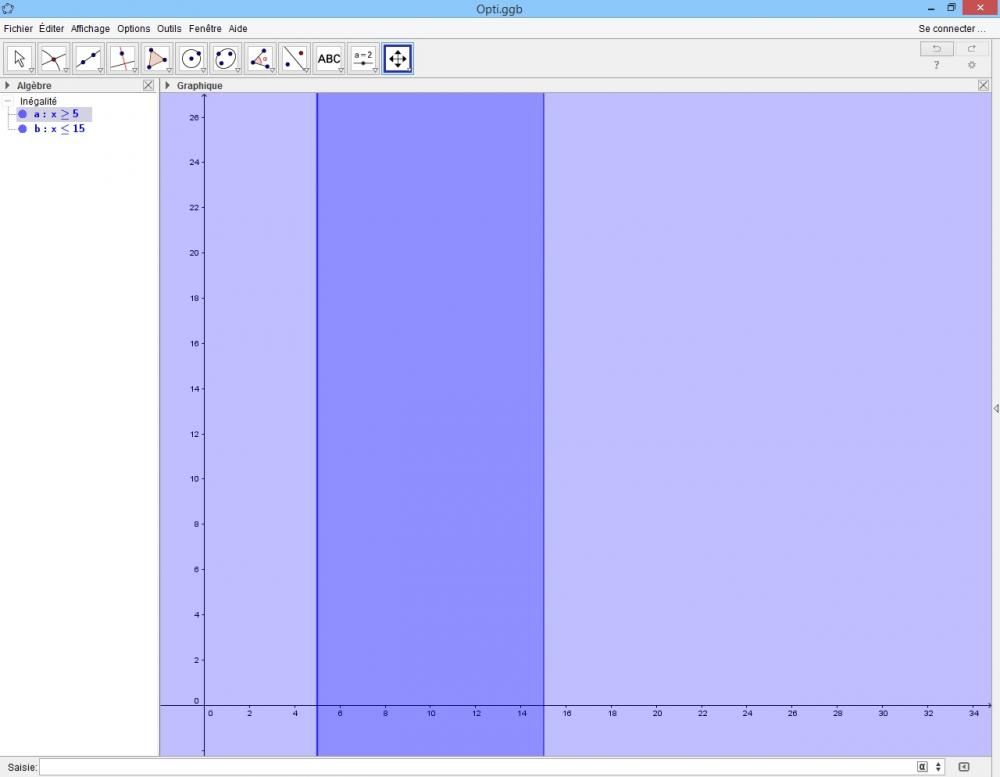Click the y-axis label 14

(x=195, y=388)
